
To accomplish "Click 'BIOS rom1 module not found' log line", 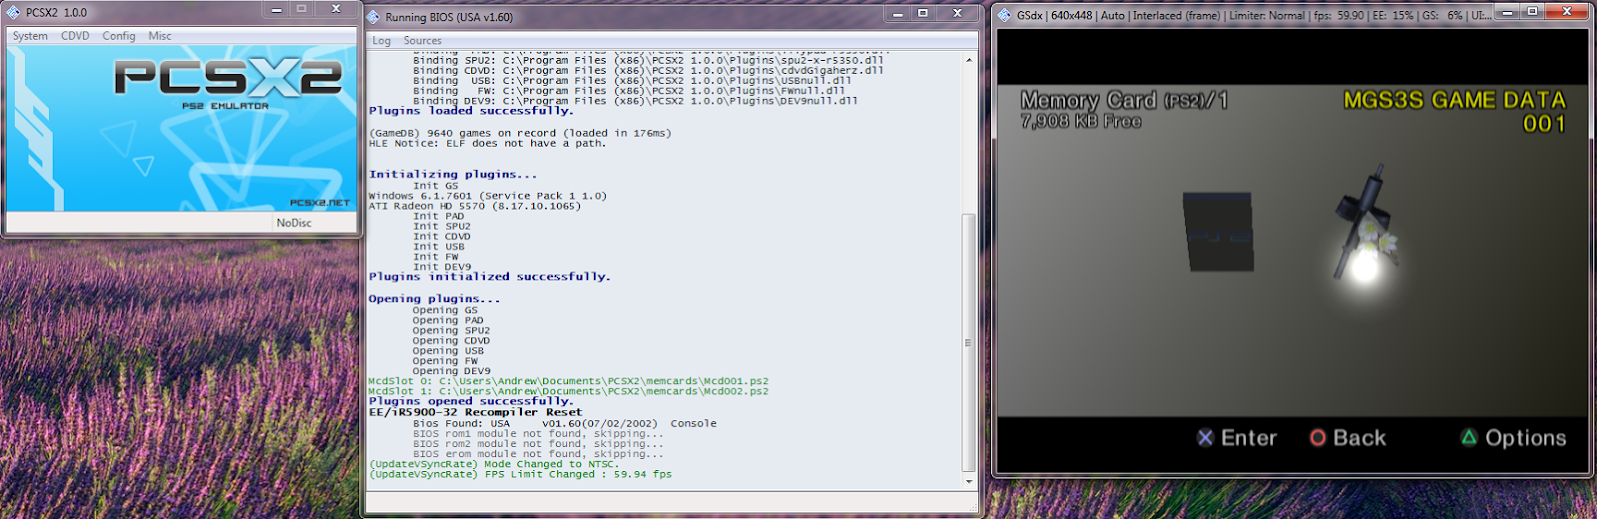I will pyautogui.click(x=538, y=434).
